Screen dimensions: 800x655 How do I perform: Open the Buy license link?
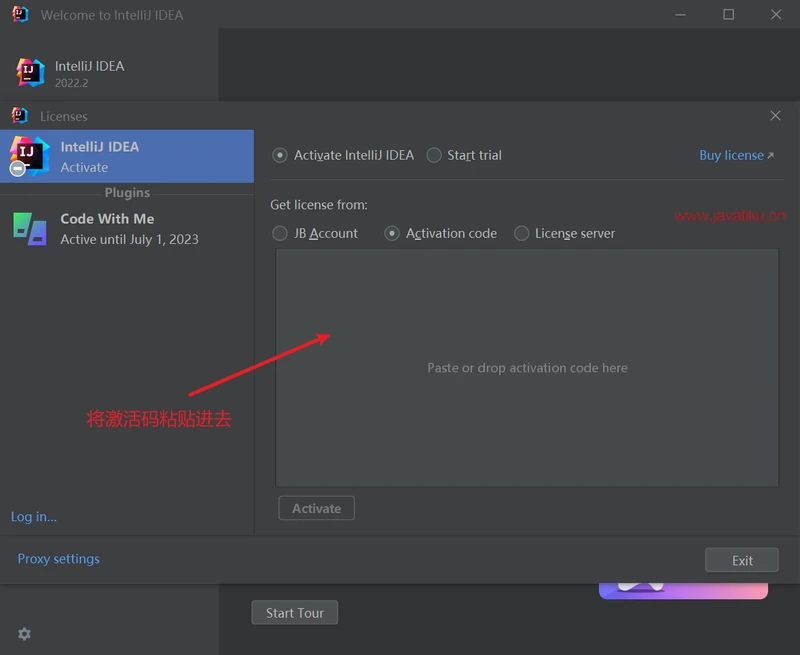736,156
